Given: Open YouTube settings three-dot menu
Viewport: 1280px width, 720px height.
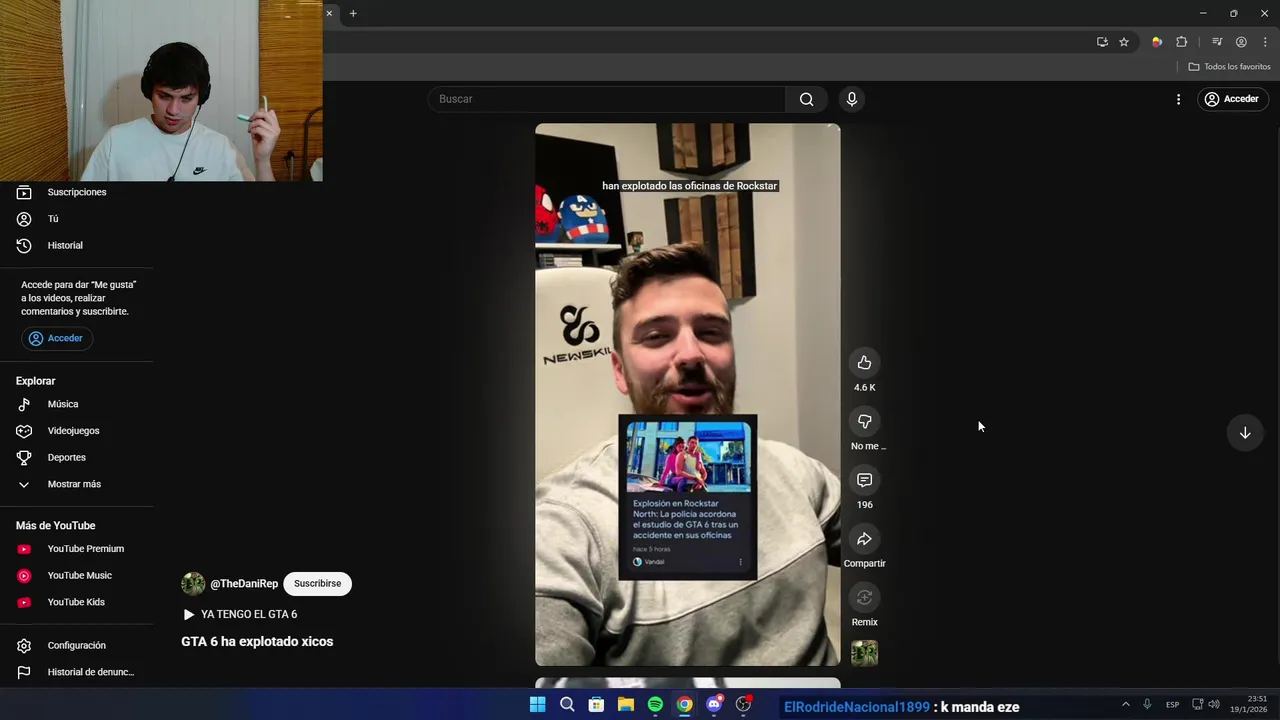Looking at the screenshot, I should [x=1178, y=99].
